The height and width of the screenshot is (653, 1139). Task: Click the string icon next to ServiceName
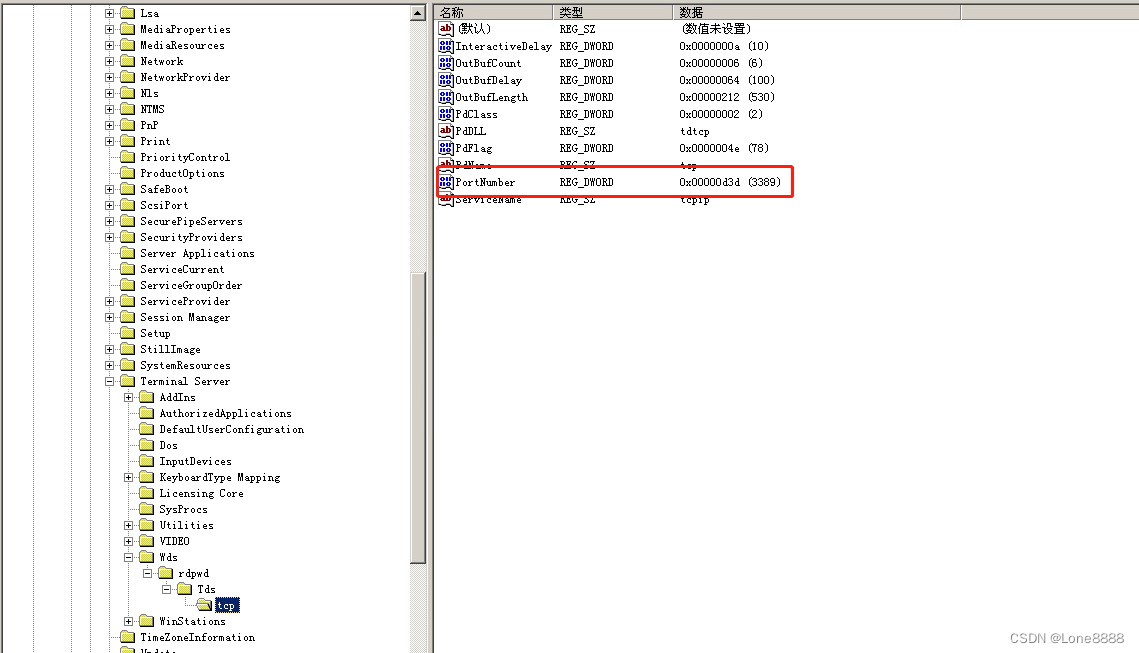[x=444, y=199]
